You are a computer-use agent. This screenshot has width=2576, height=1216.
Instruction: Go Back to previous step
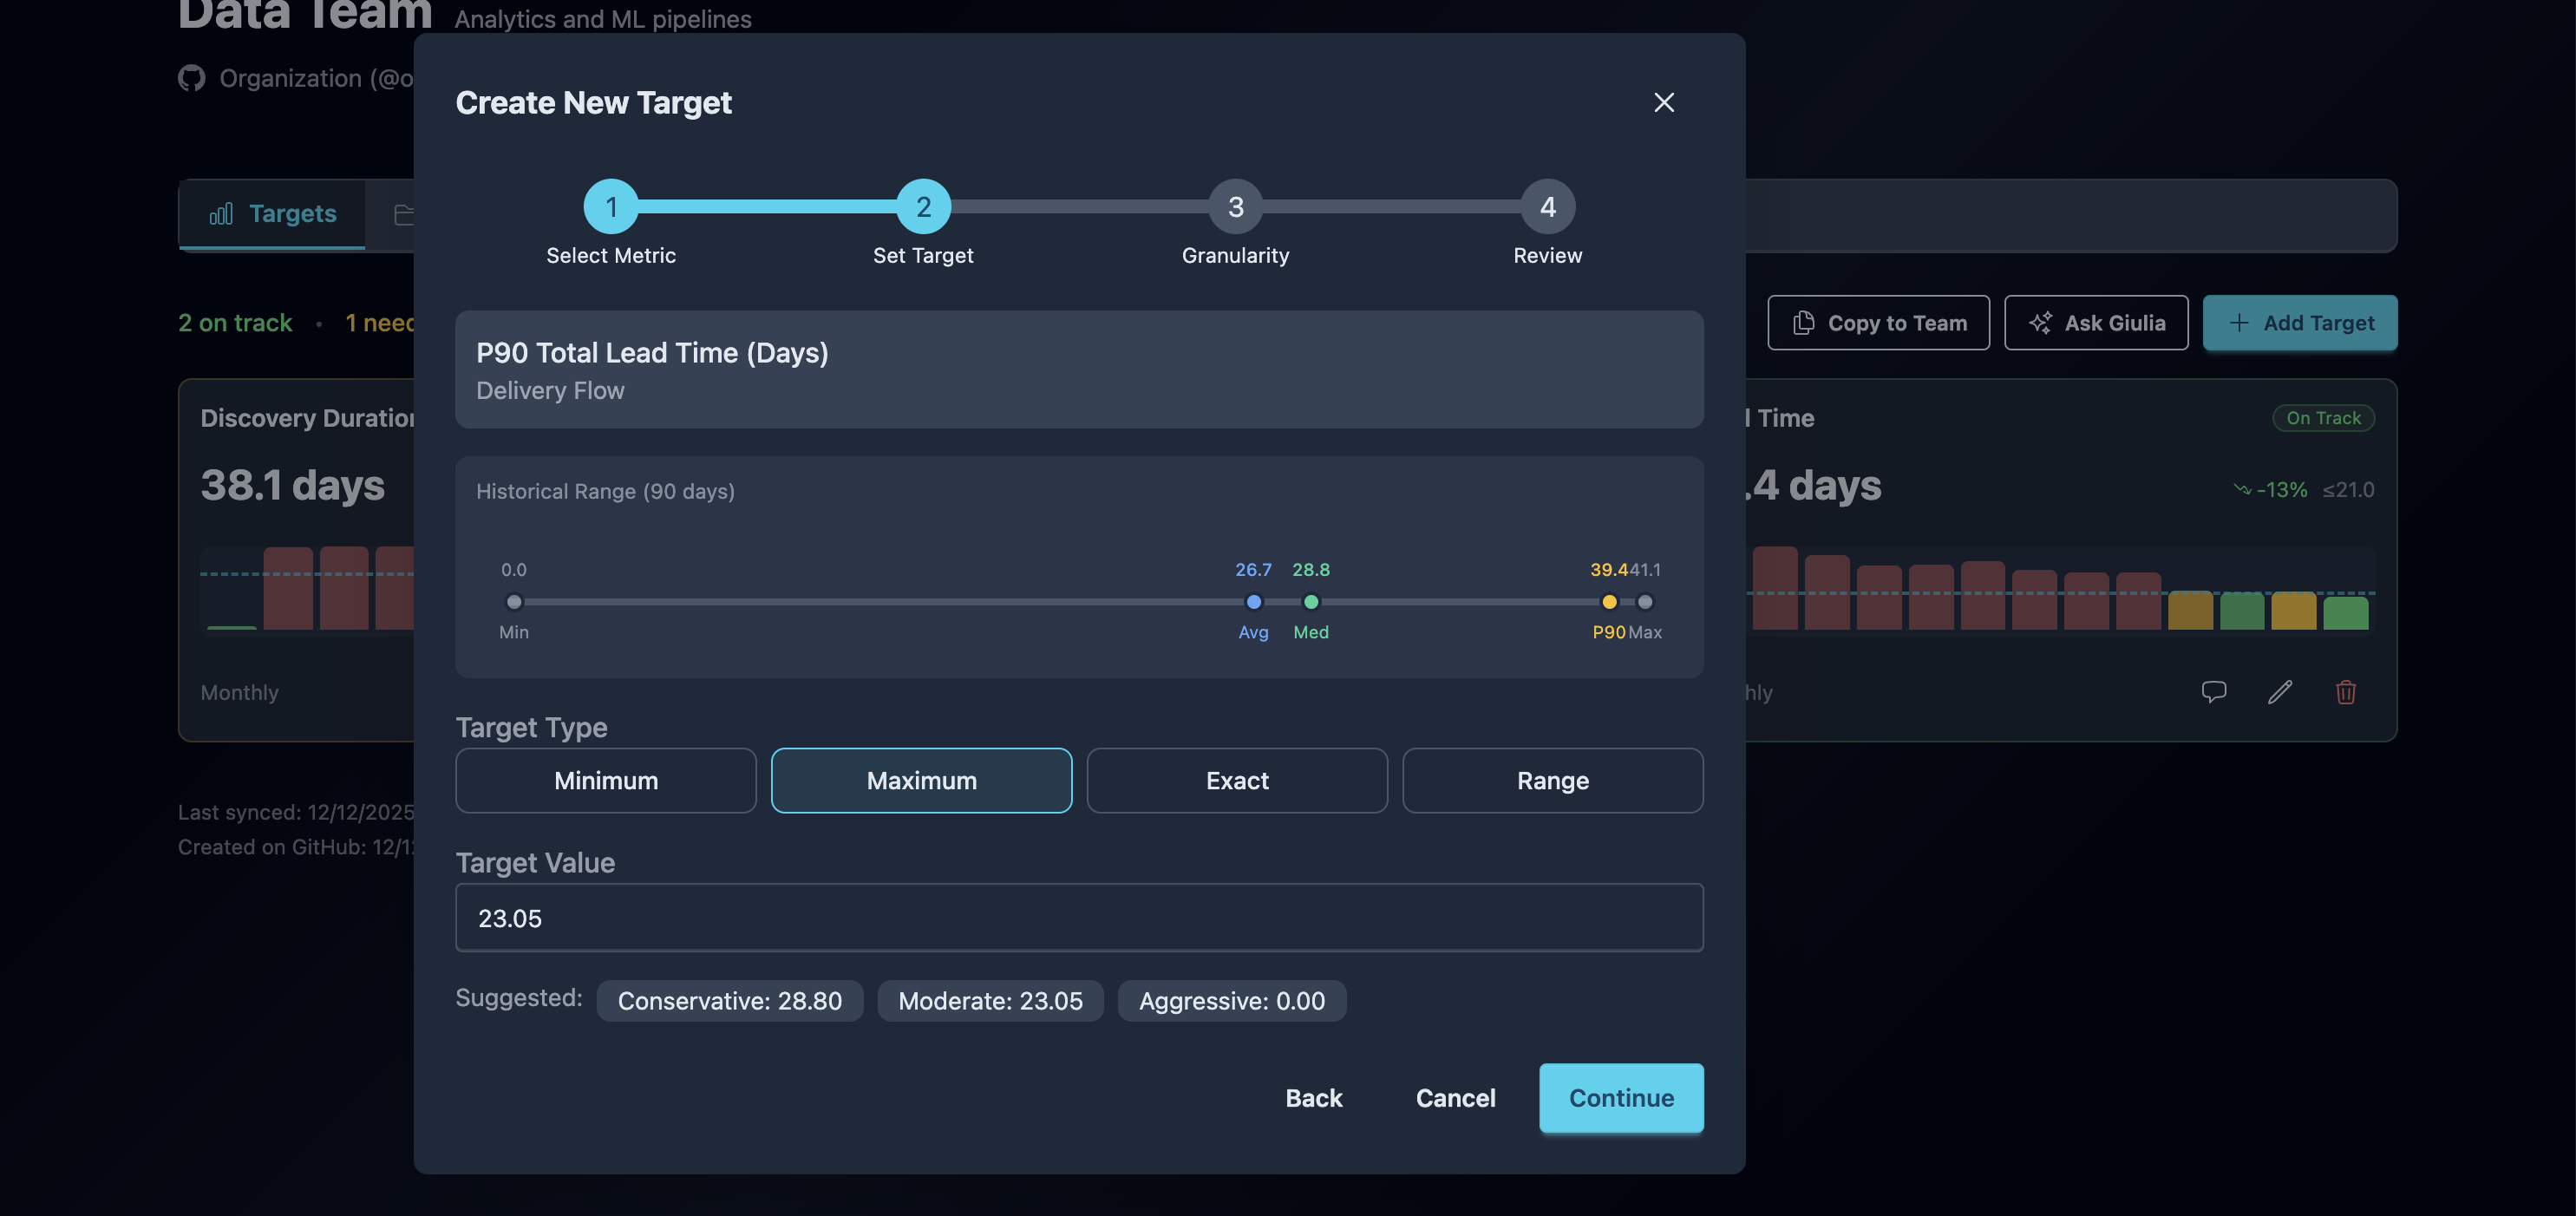click(1313, 1097)
